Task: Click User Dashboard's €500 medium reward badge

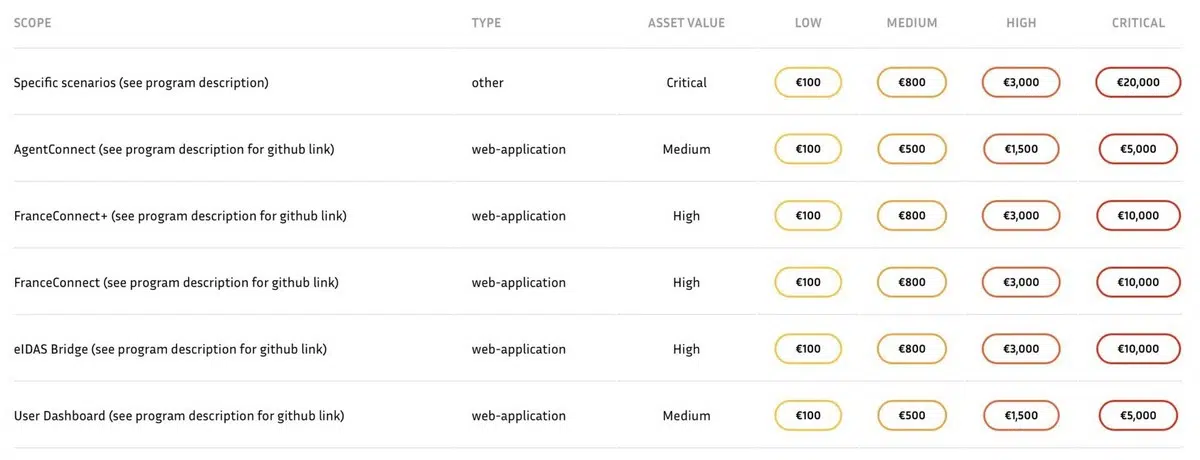Action: click(x=911, y=415)
